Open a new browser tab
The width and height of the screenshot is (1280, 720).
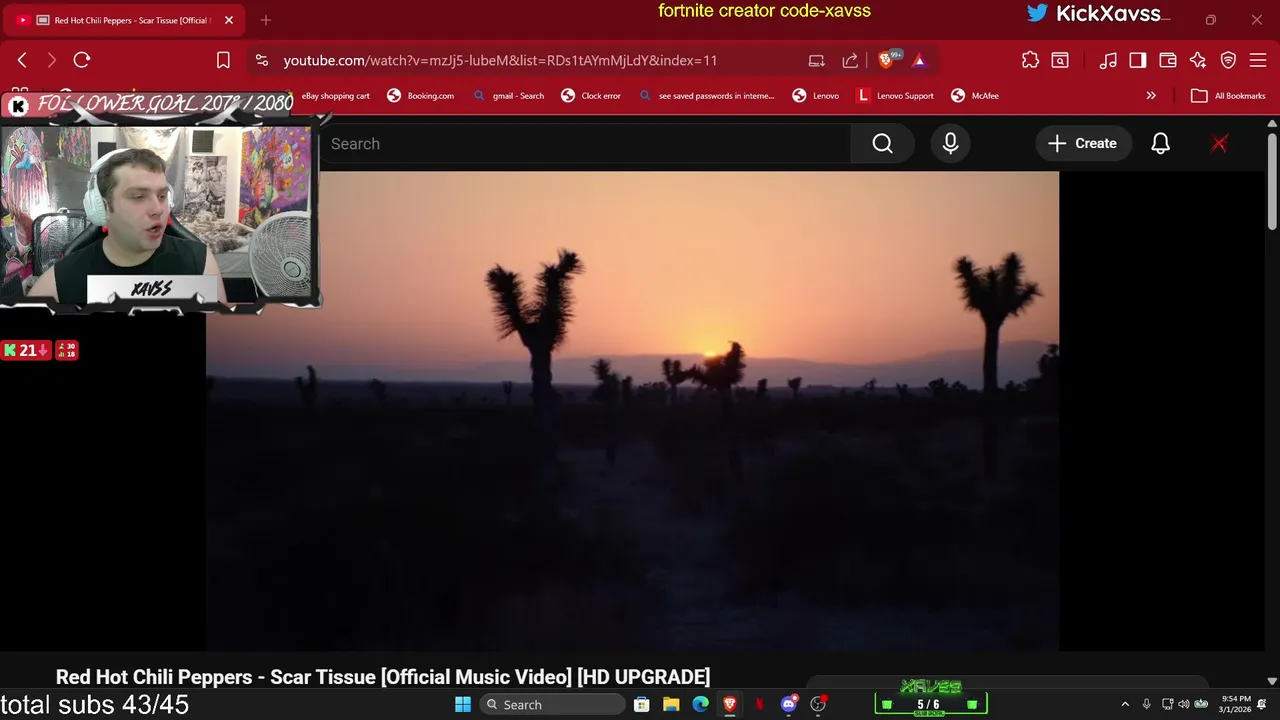[x=266, y=20]
